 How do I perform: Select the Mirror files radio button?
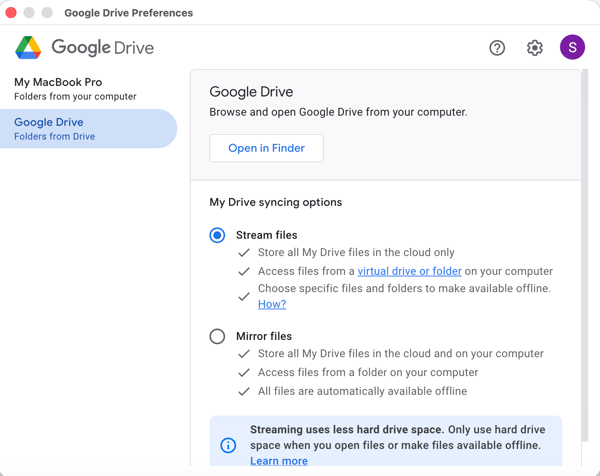tap(217, 336)
